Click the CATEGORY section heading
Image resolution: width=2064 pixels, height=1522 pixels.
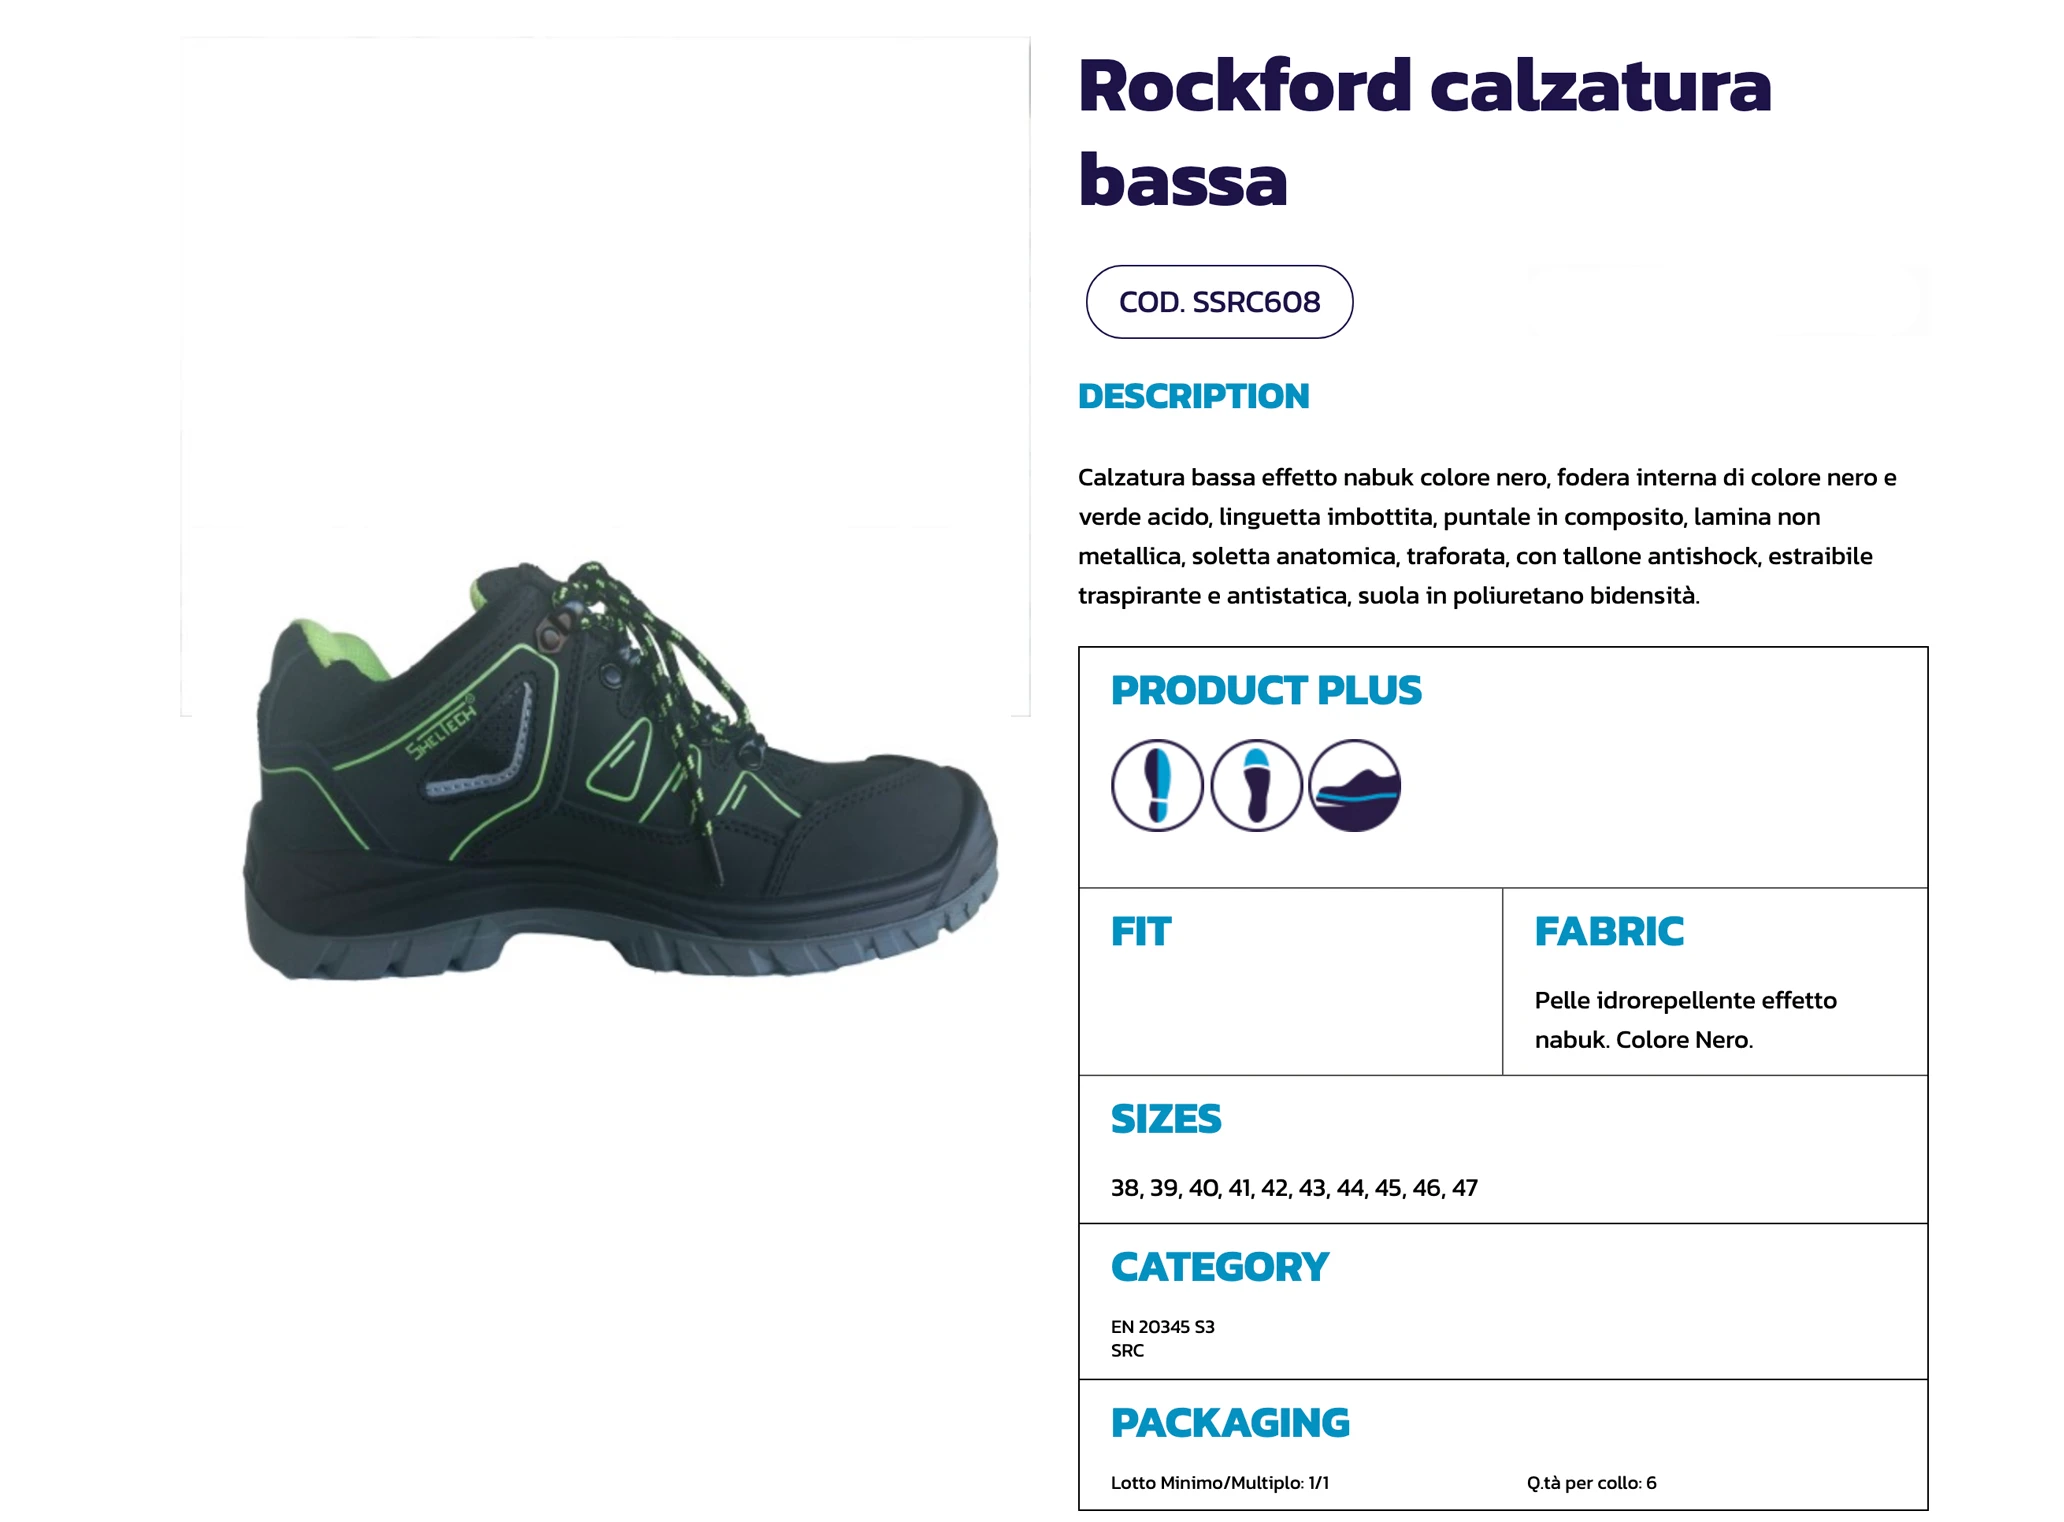pyautogui.click(x=1220, y=1267)
